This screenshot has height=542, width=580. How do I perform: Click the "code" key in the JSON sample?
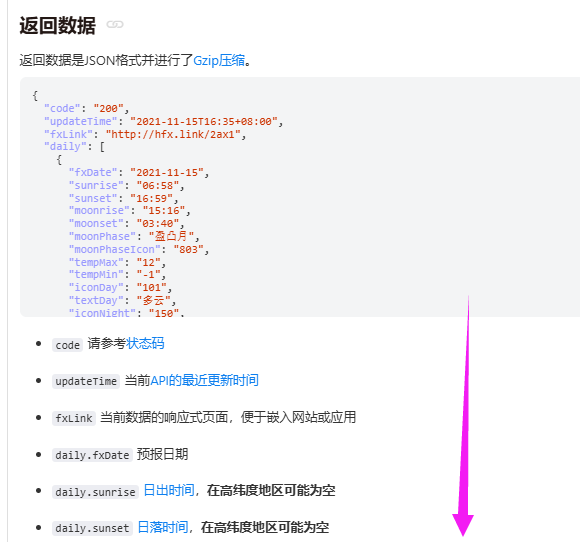point(62,108)
